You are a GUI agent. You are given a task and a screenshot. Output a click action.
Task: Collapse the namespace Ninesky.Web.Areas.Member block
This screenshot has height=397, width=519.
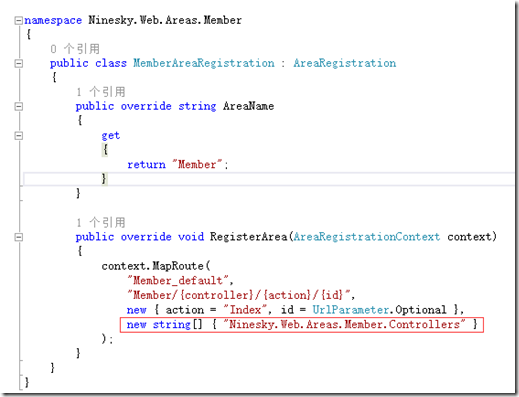(18, 21)
